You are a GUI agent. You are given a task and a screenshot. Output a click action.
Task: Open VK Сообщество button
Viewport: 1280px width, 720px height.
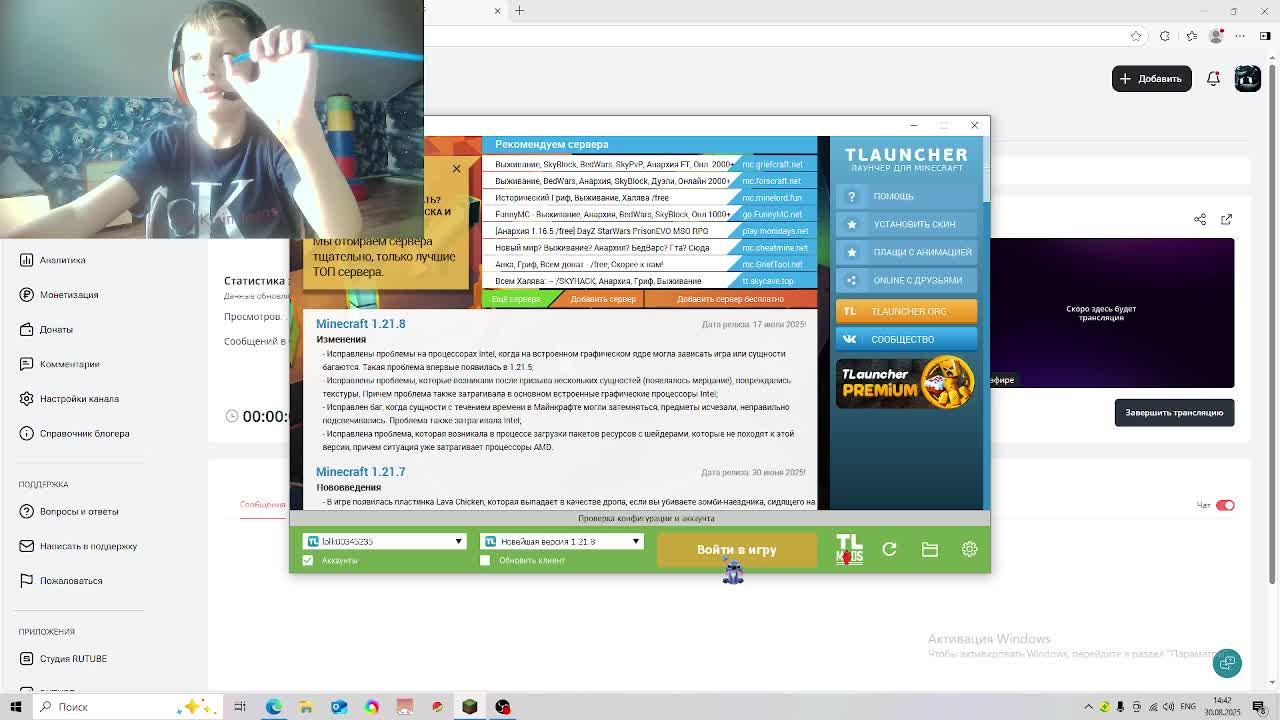point(906,339)
